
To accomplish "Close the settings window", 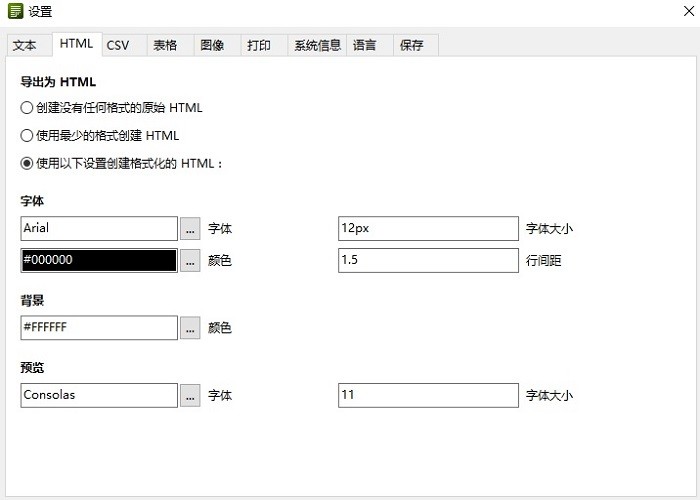I will (x=679, y=12).
